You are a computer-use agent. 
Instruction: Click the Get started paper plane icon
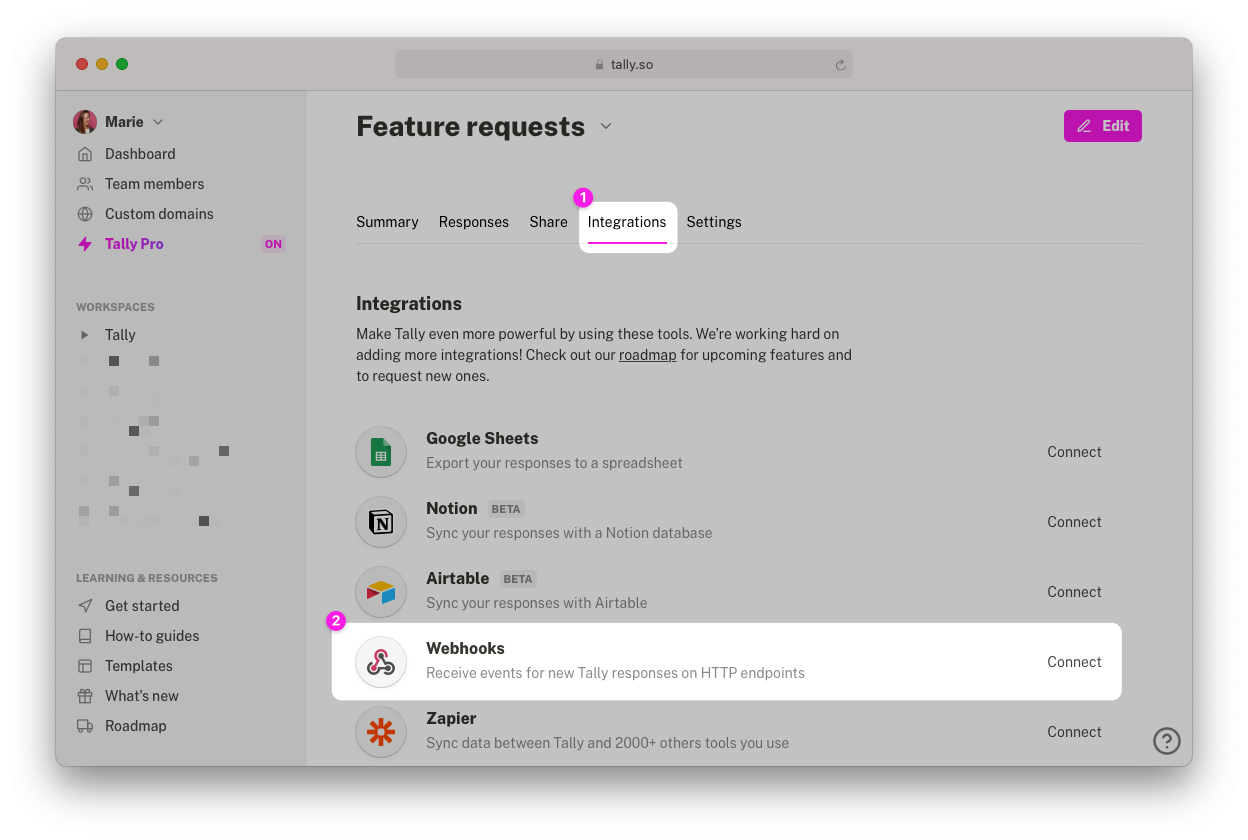[x=85, y=606]
